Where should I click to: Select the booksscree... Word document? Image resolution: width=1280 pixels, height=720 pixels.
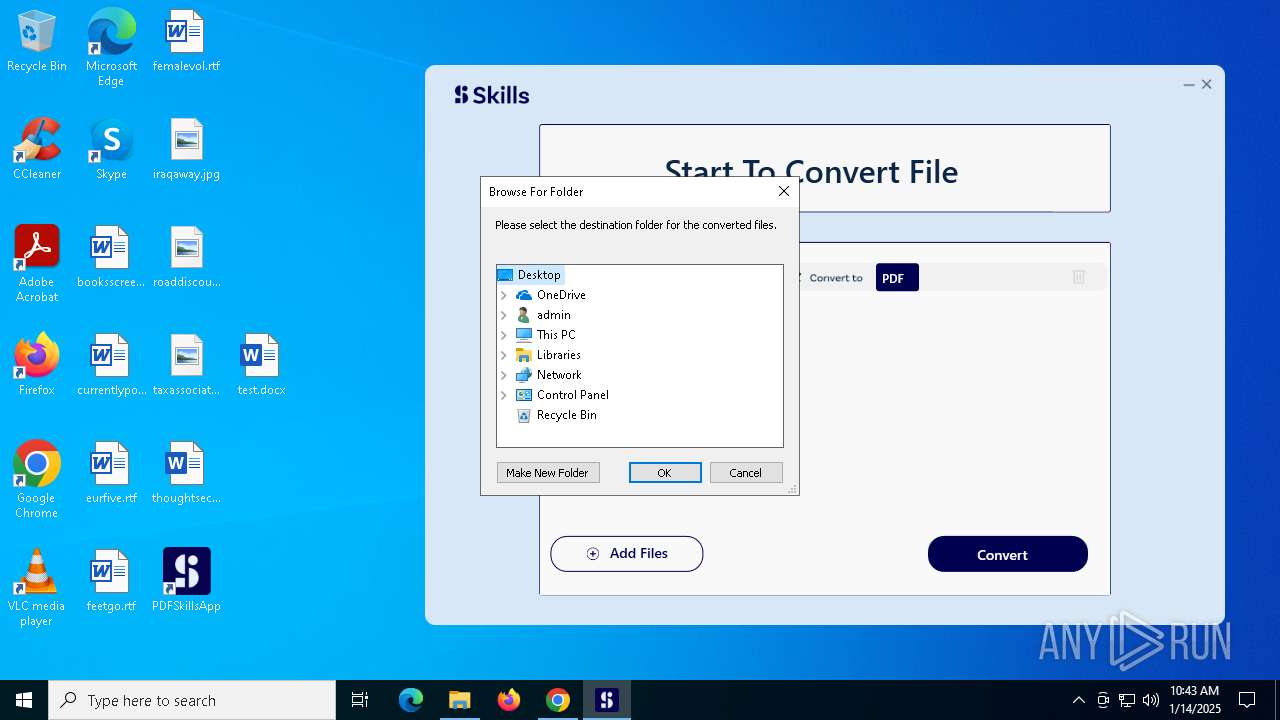click(111, 258)
